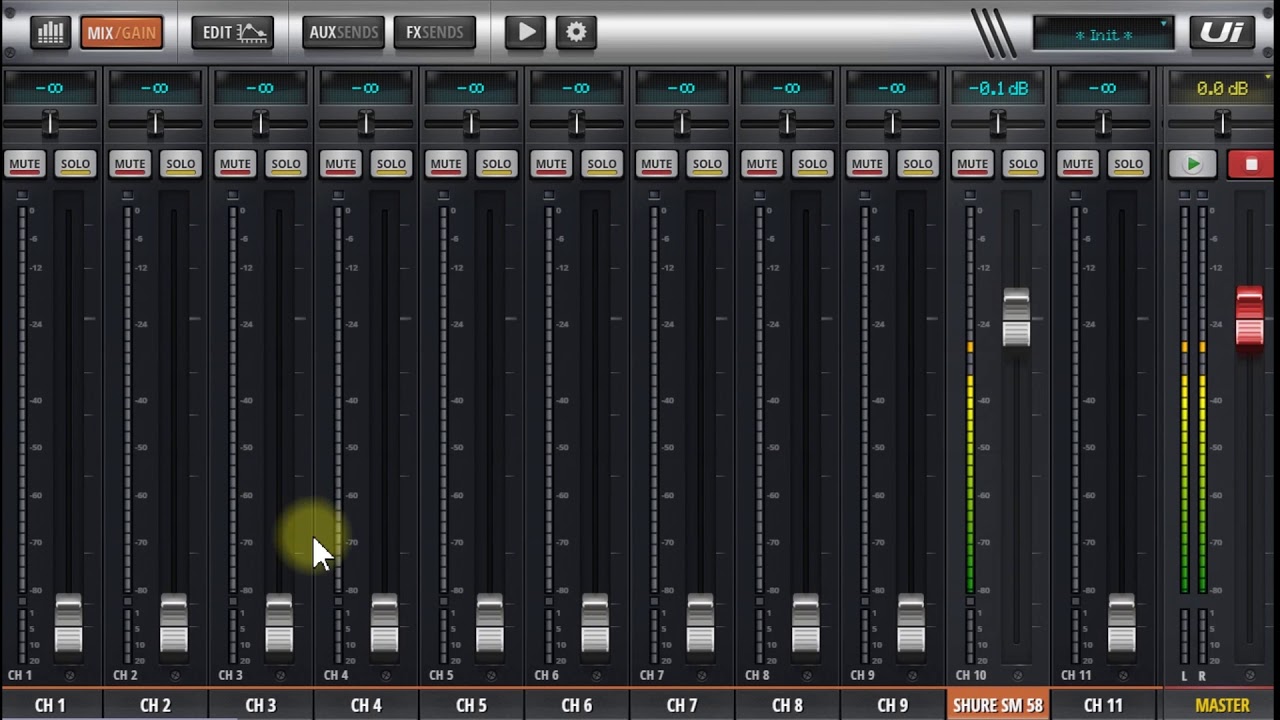The image size is (1280, 720).
Task: Mute channel CH 1
Action: tap(25, 164)
